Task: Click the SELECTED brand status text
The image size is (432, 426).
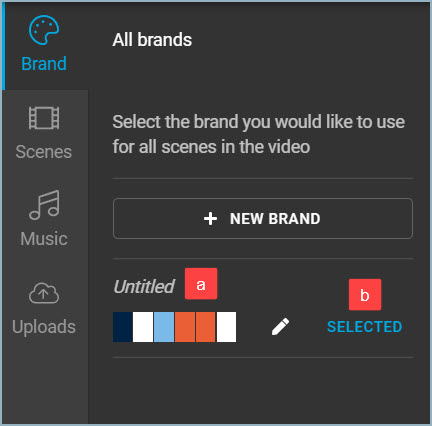Action: (364, 327)
